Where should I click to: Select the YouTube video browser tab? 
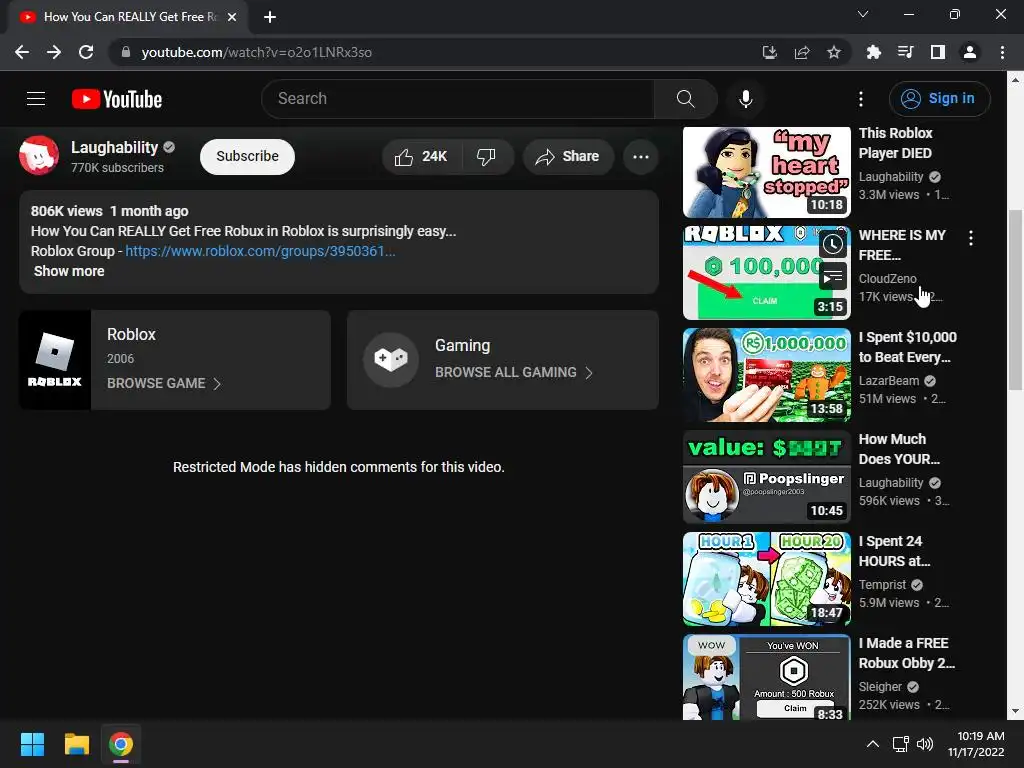pyautogui.click(x=128, y=17)
